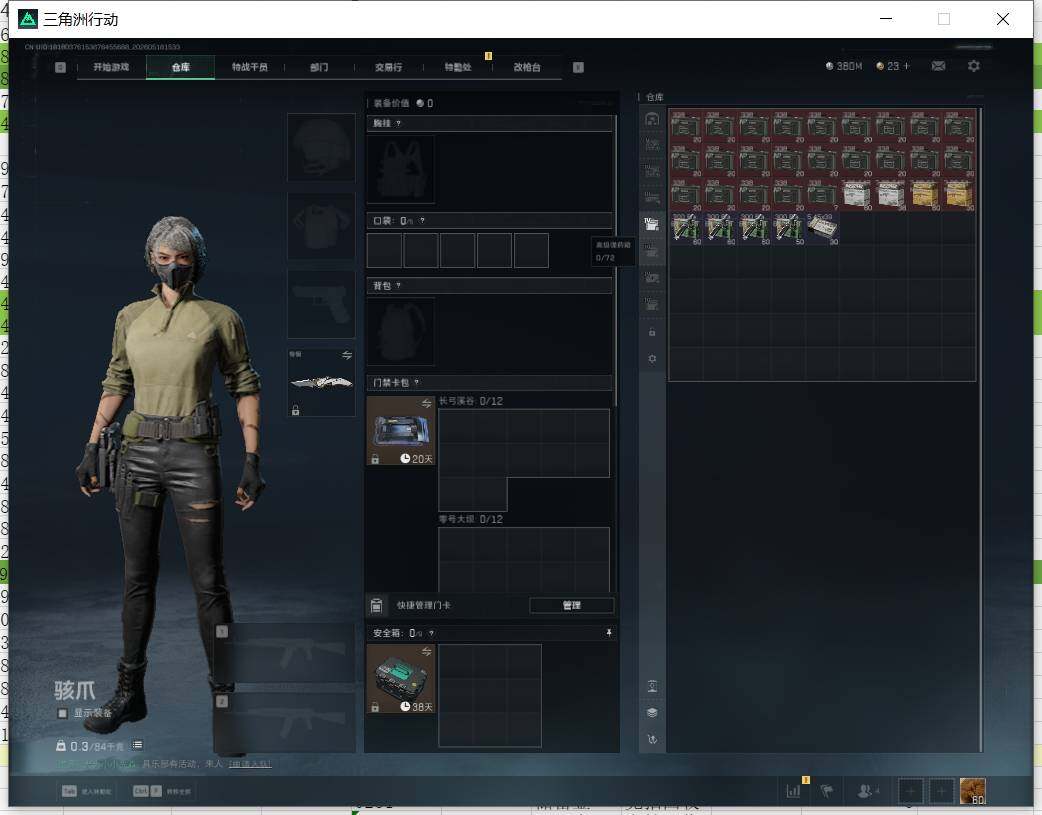Viewport: 1042px width, 815px height.
Task: Select the equipped knife slot
Action: click(x=321, y=382)
